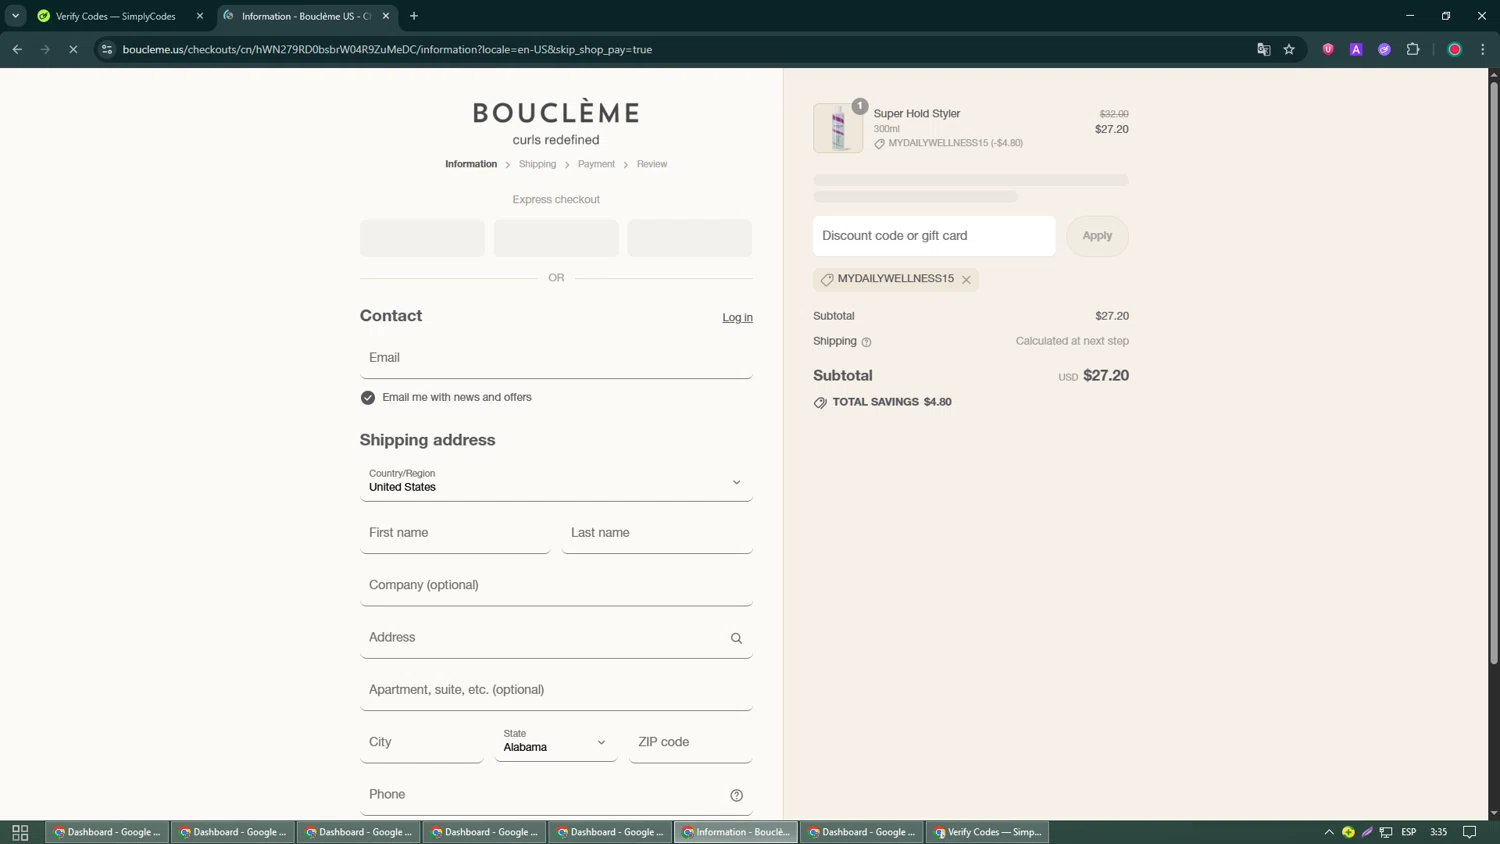
Task: Open the red shield extension icon
Action: 1328,49
